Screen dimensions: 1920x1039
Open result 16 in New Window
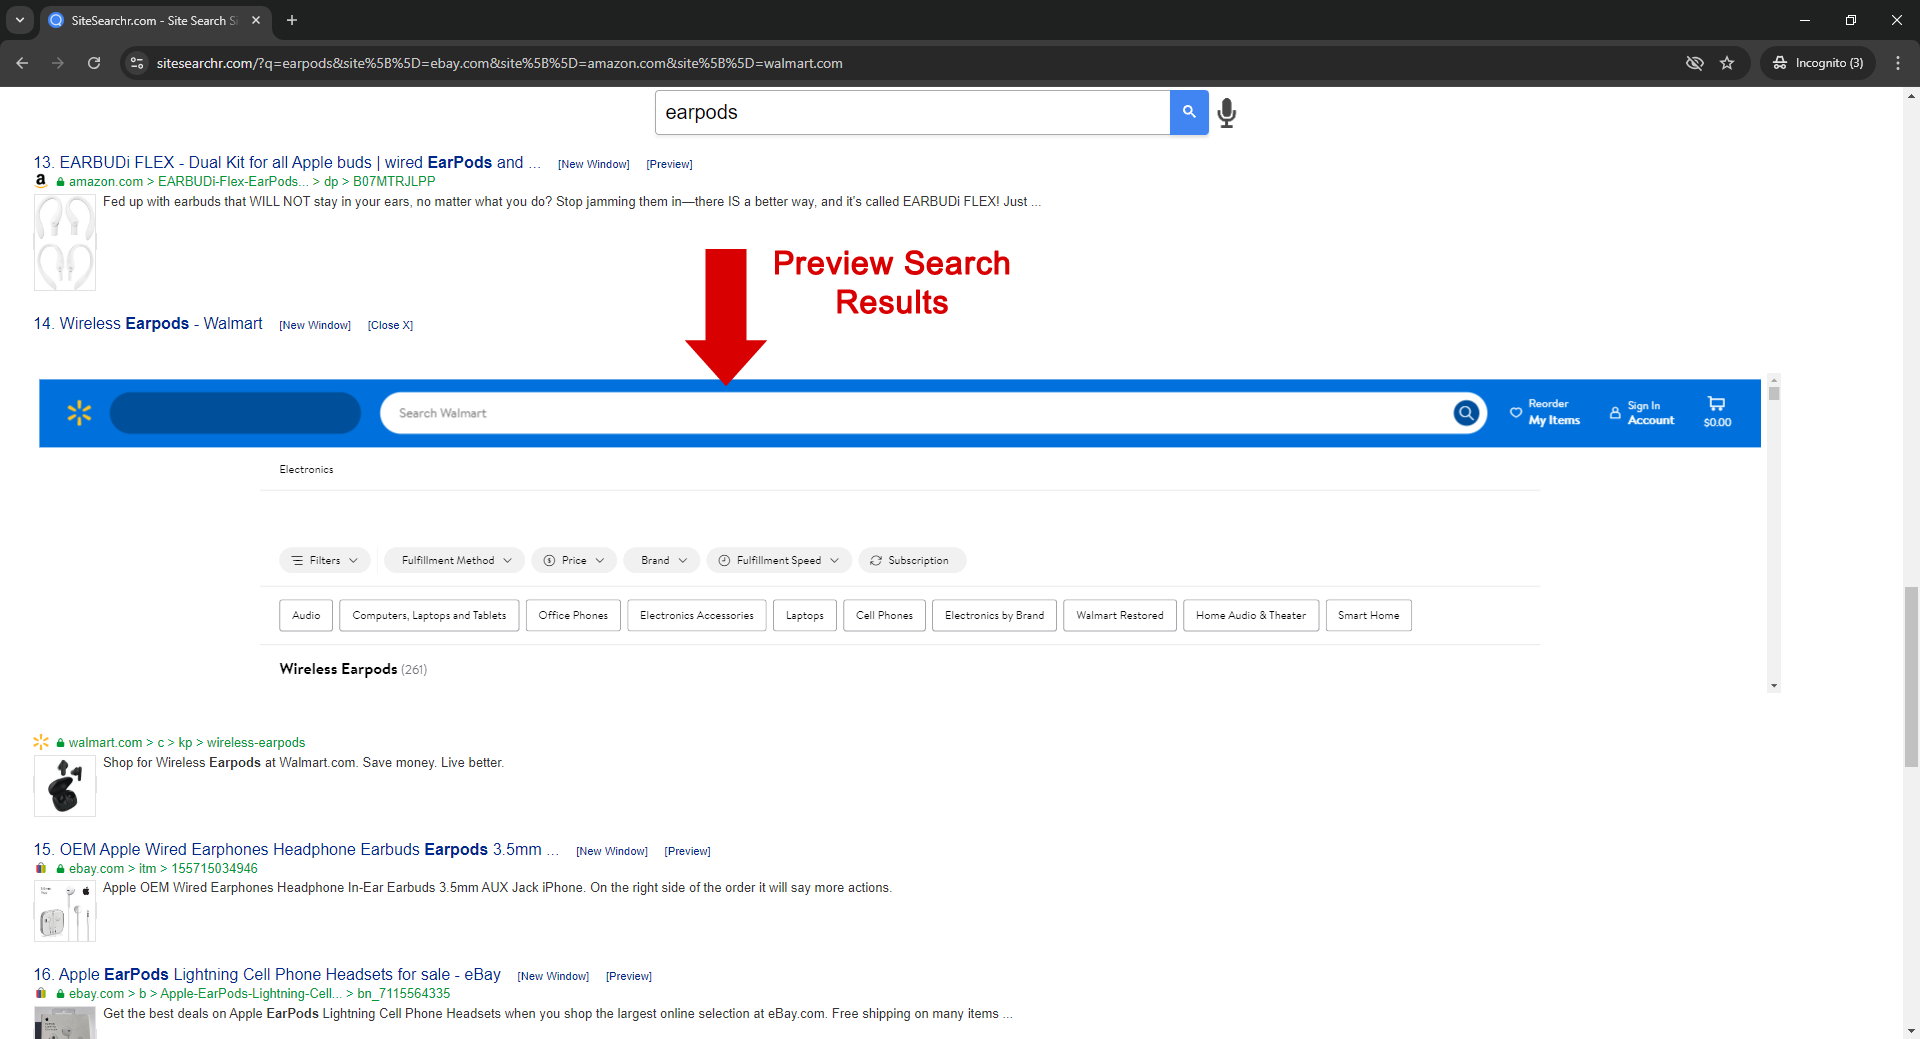(553, 976)
